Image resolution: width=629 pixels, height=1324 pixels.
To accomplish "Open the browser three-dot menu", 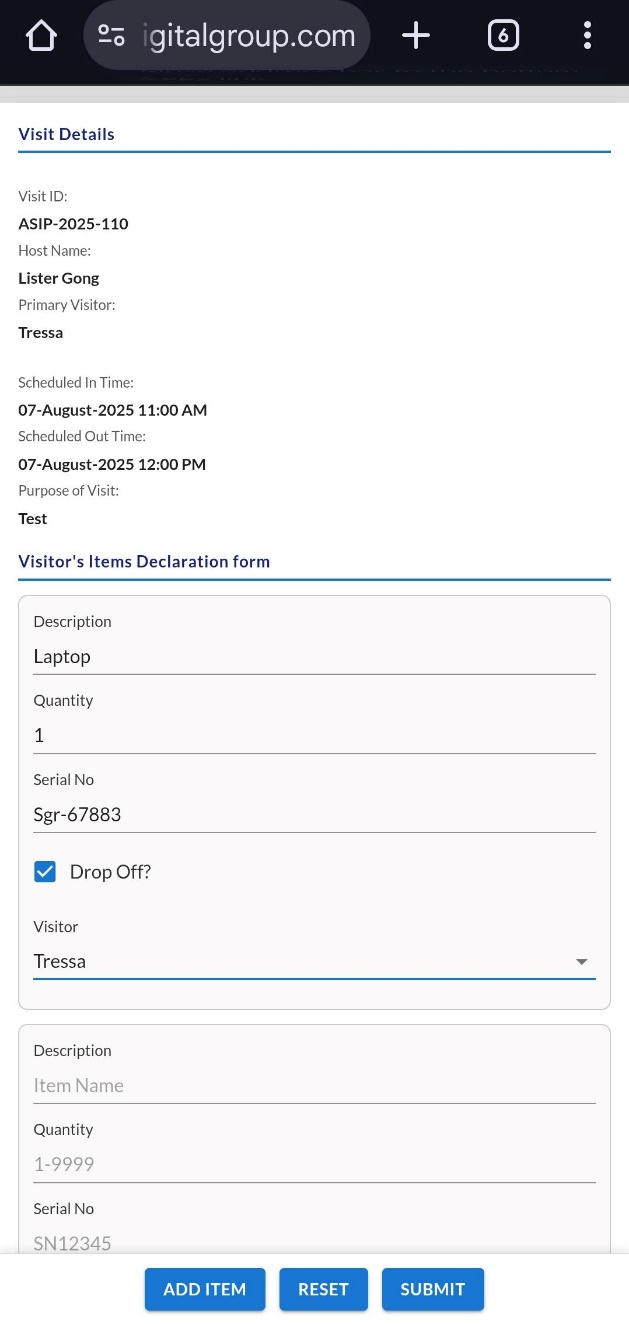I will pos(587,37).
